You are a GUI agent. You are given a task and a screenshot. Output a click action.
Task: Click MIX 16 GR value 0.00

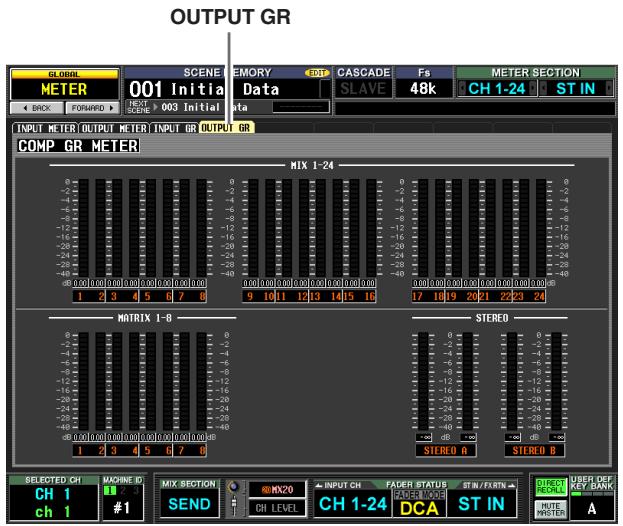368,283
